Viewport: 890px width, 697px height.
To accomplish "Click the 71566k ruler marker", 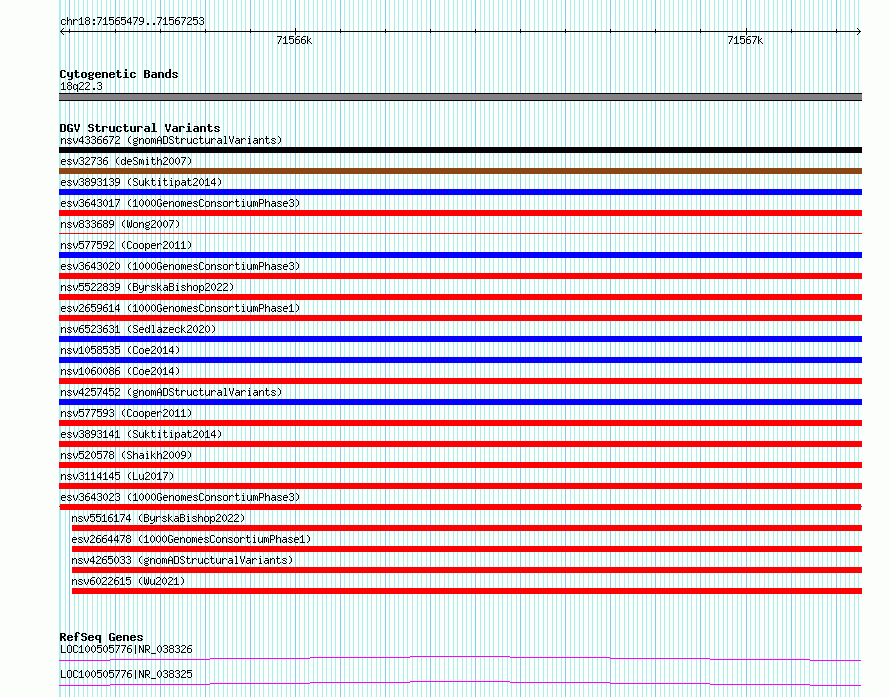I will [294, 40].
